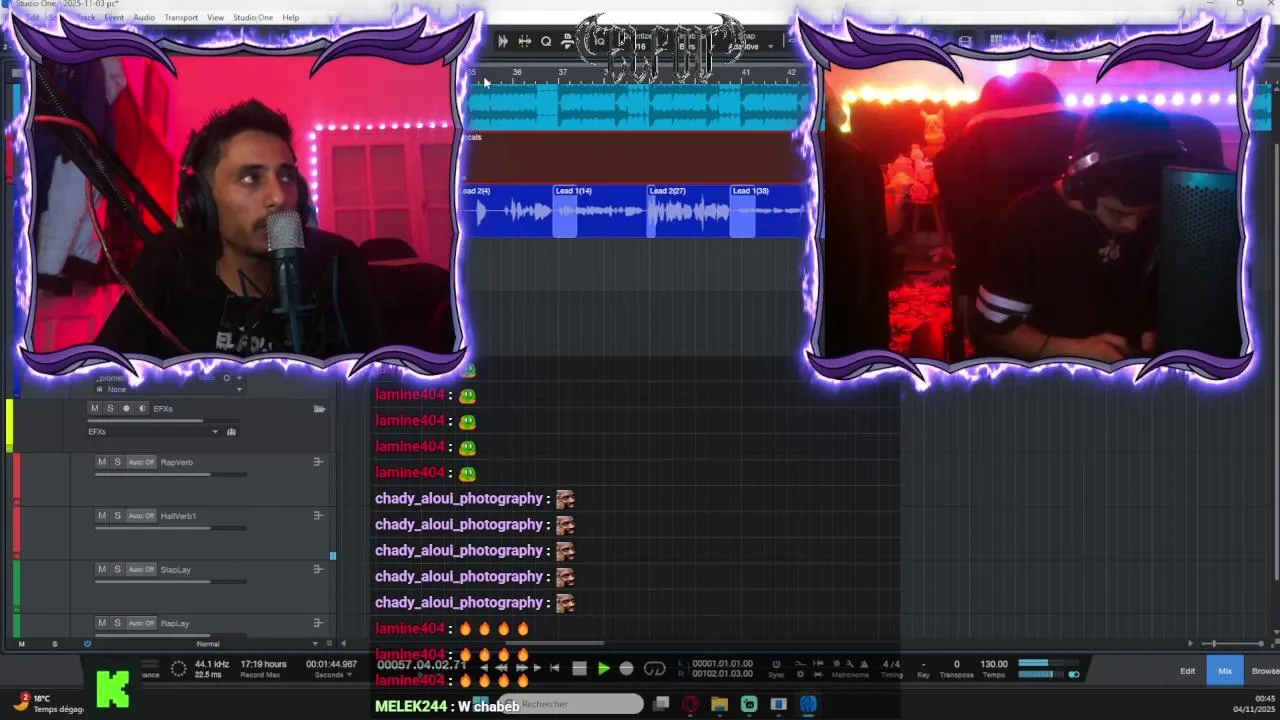Screen dimensions: 1280x720
Task: Open the Browse panel
Action: click(1264, 671)
